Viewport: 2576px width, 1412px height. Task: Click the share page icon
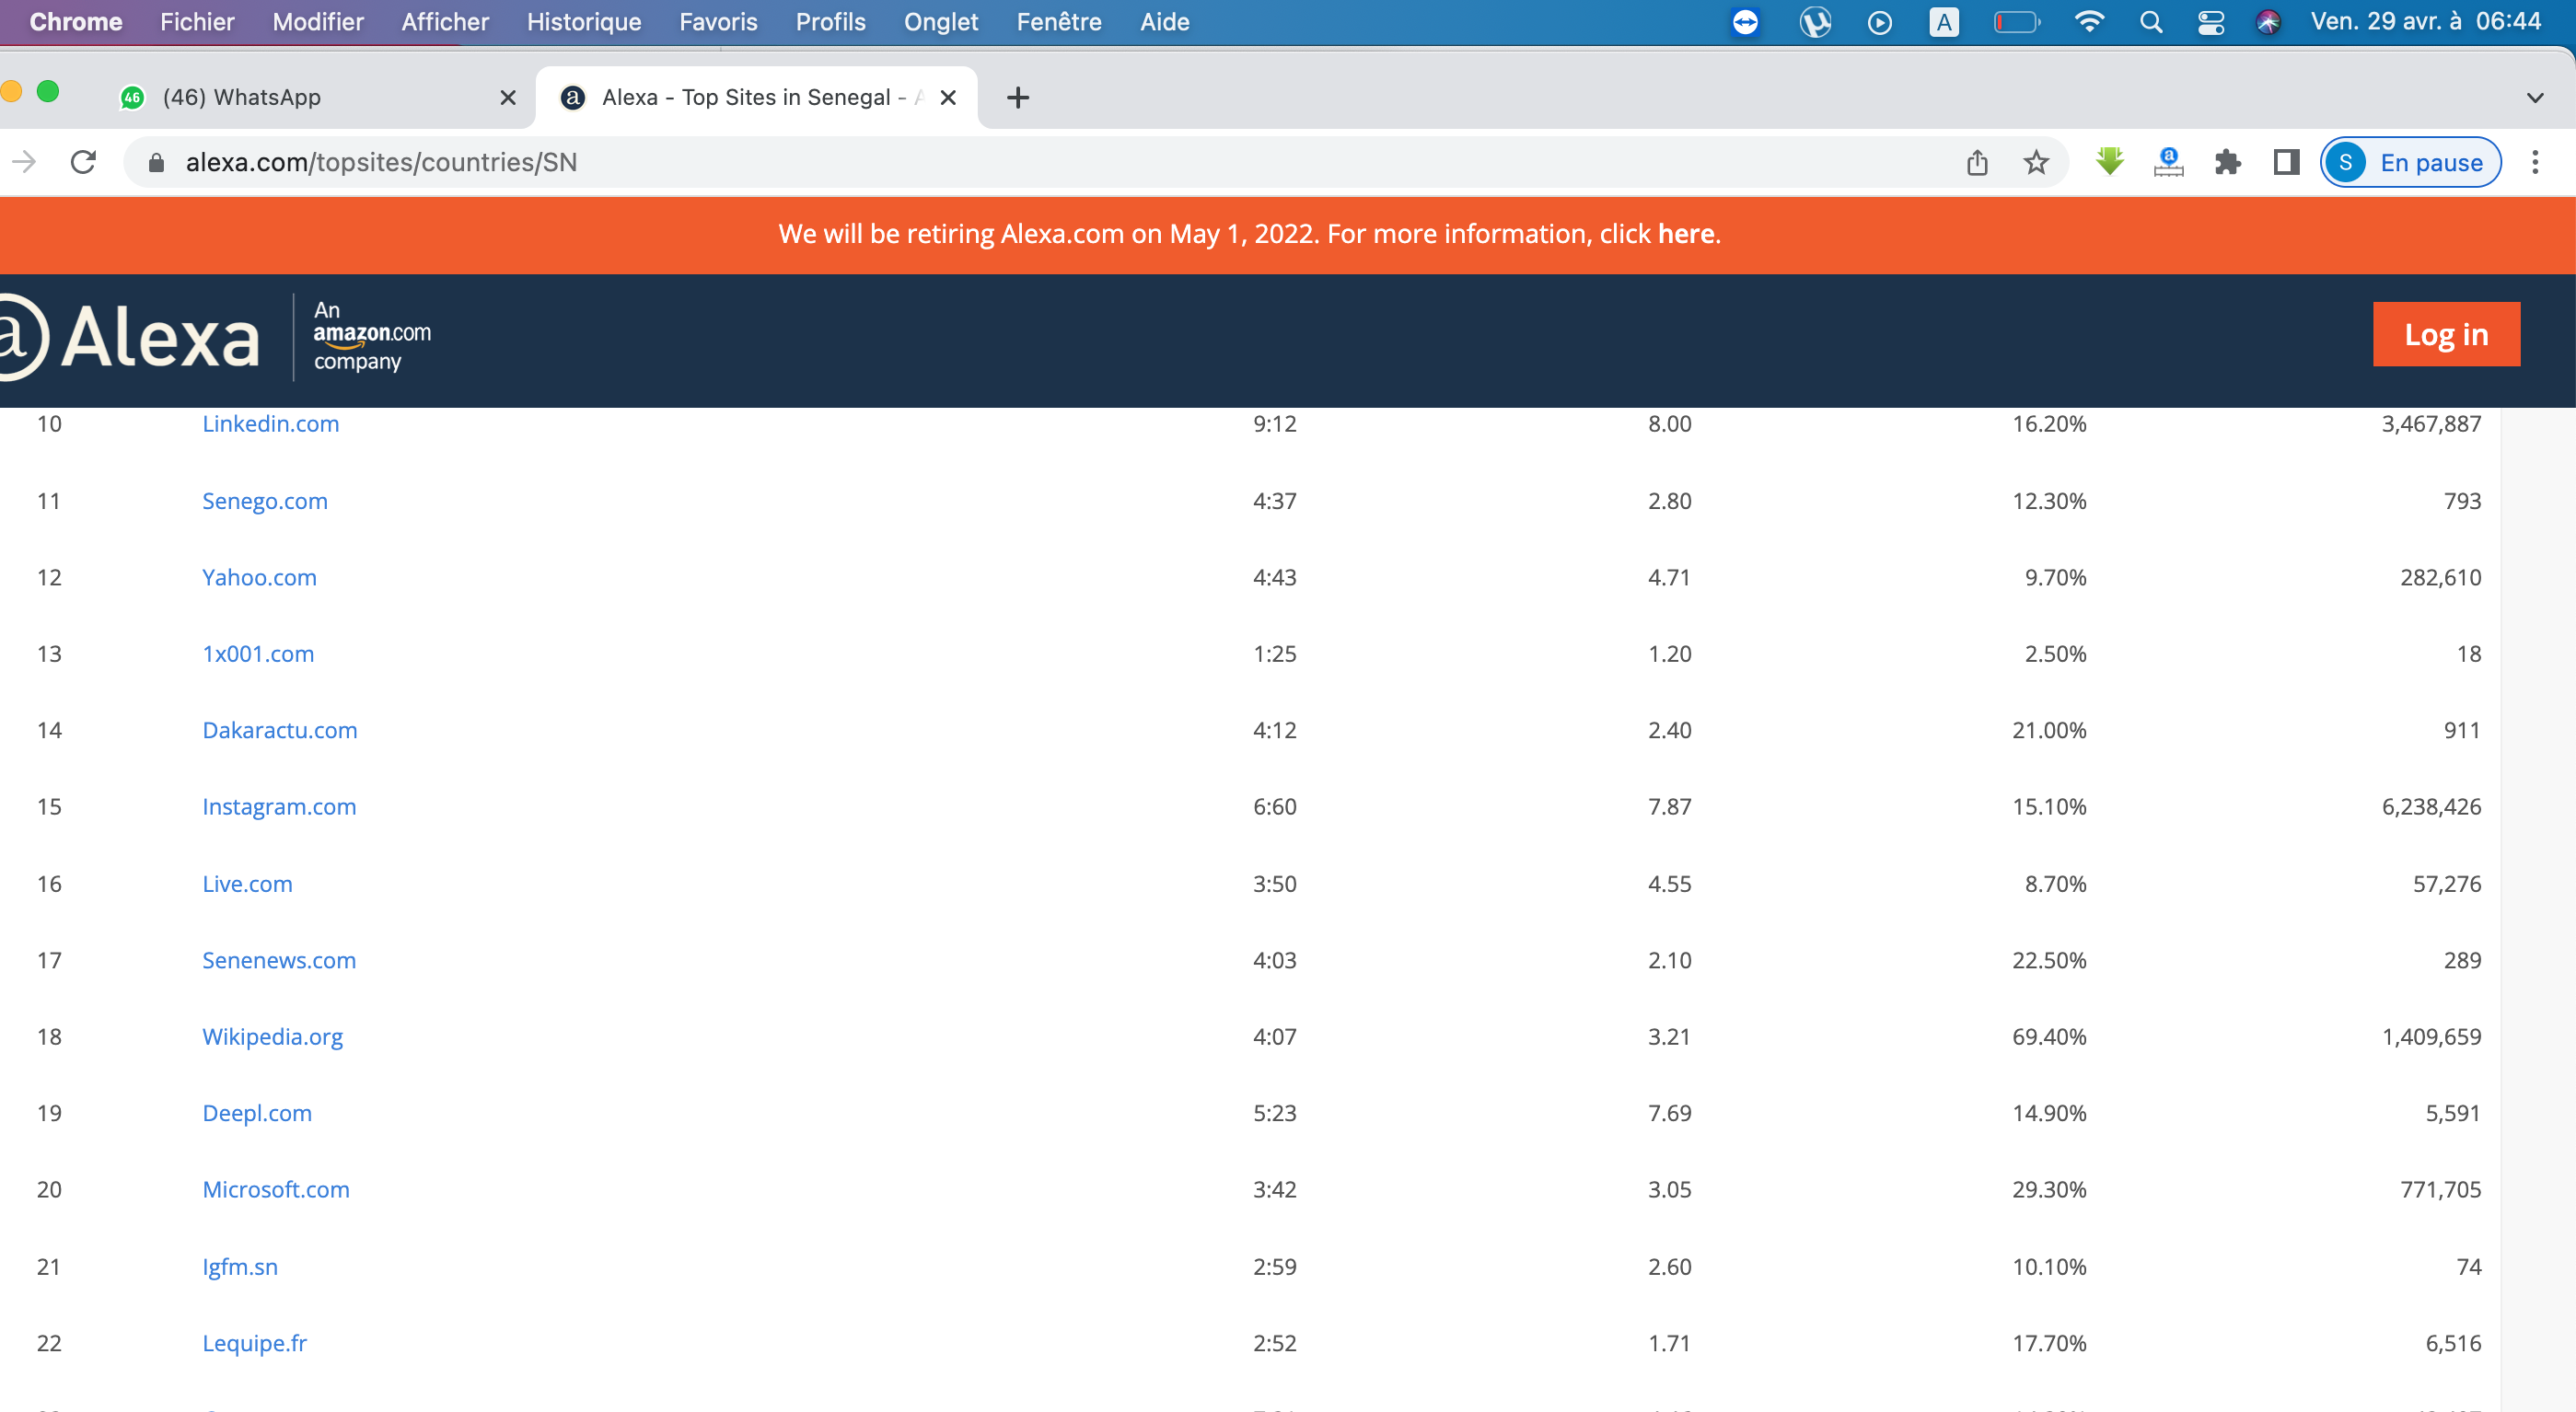tap(1977, 162)
